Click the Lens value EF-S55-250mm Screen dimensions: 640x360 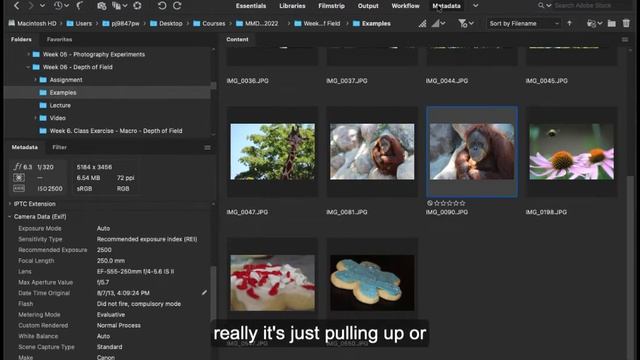click(x=136, y=271)
